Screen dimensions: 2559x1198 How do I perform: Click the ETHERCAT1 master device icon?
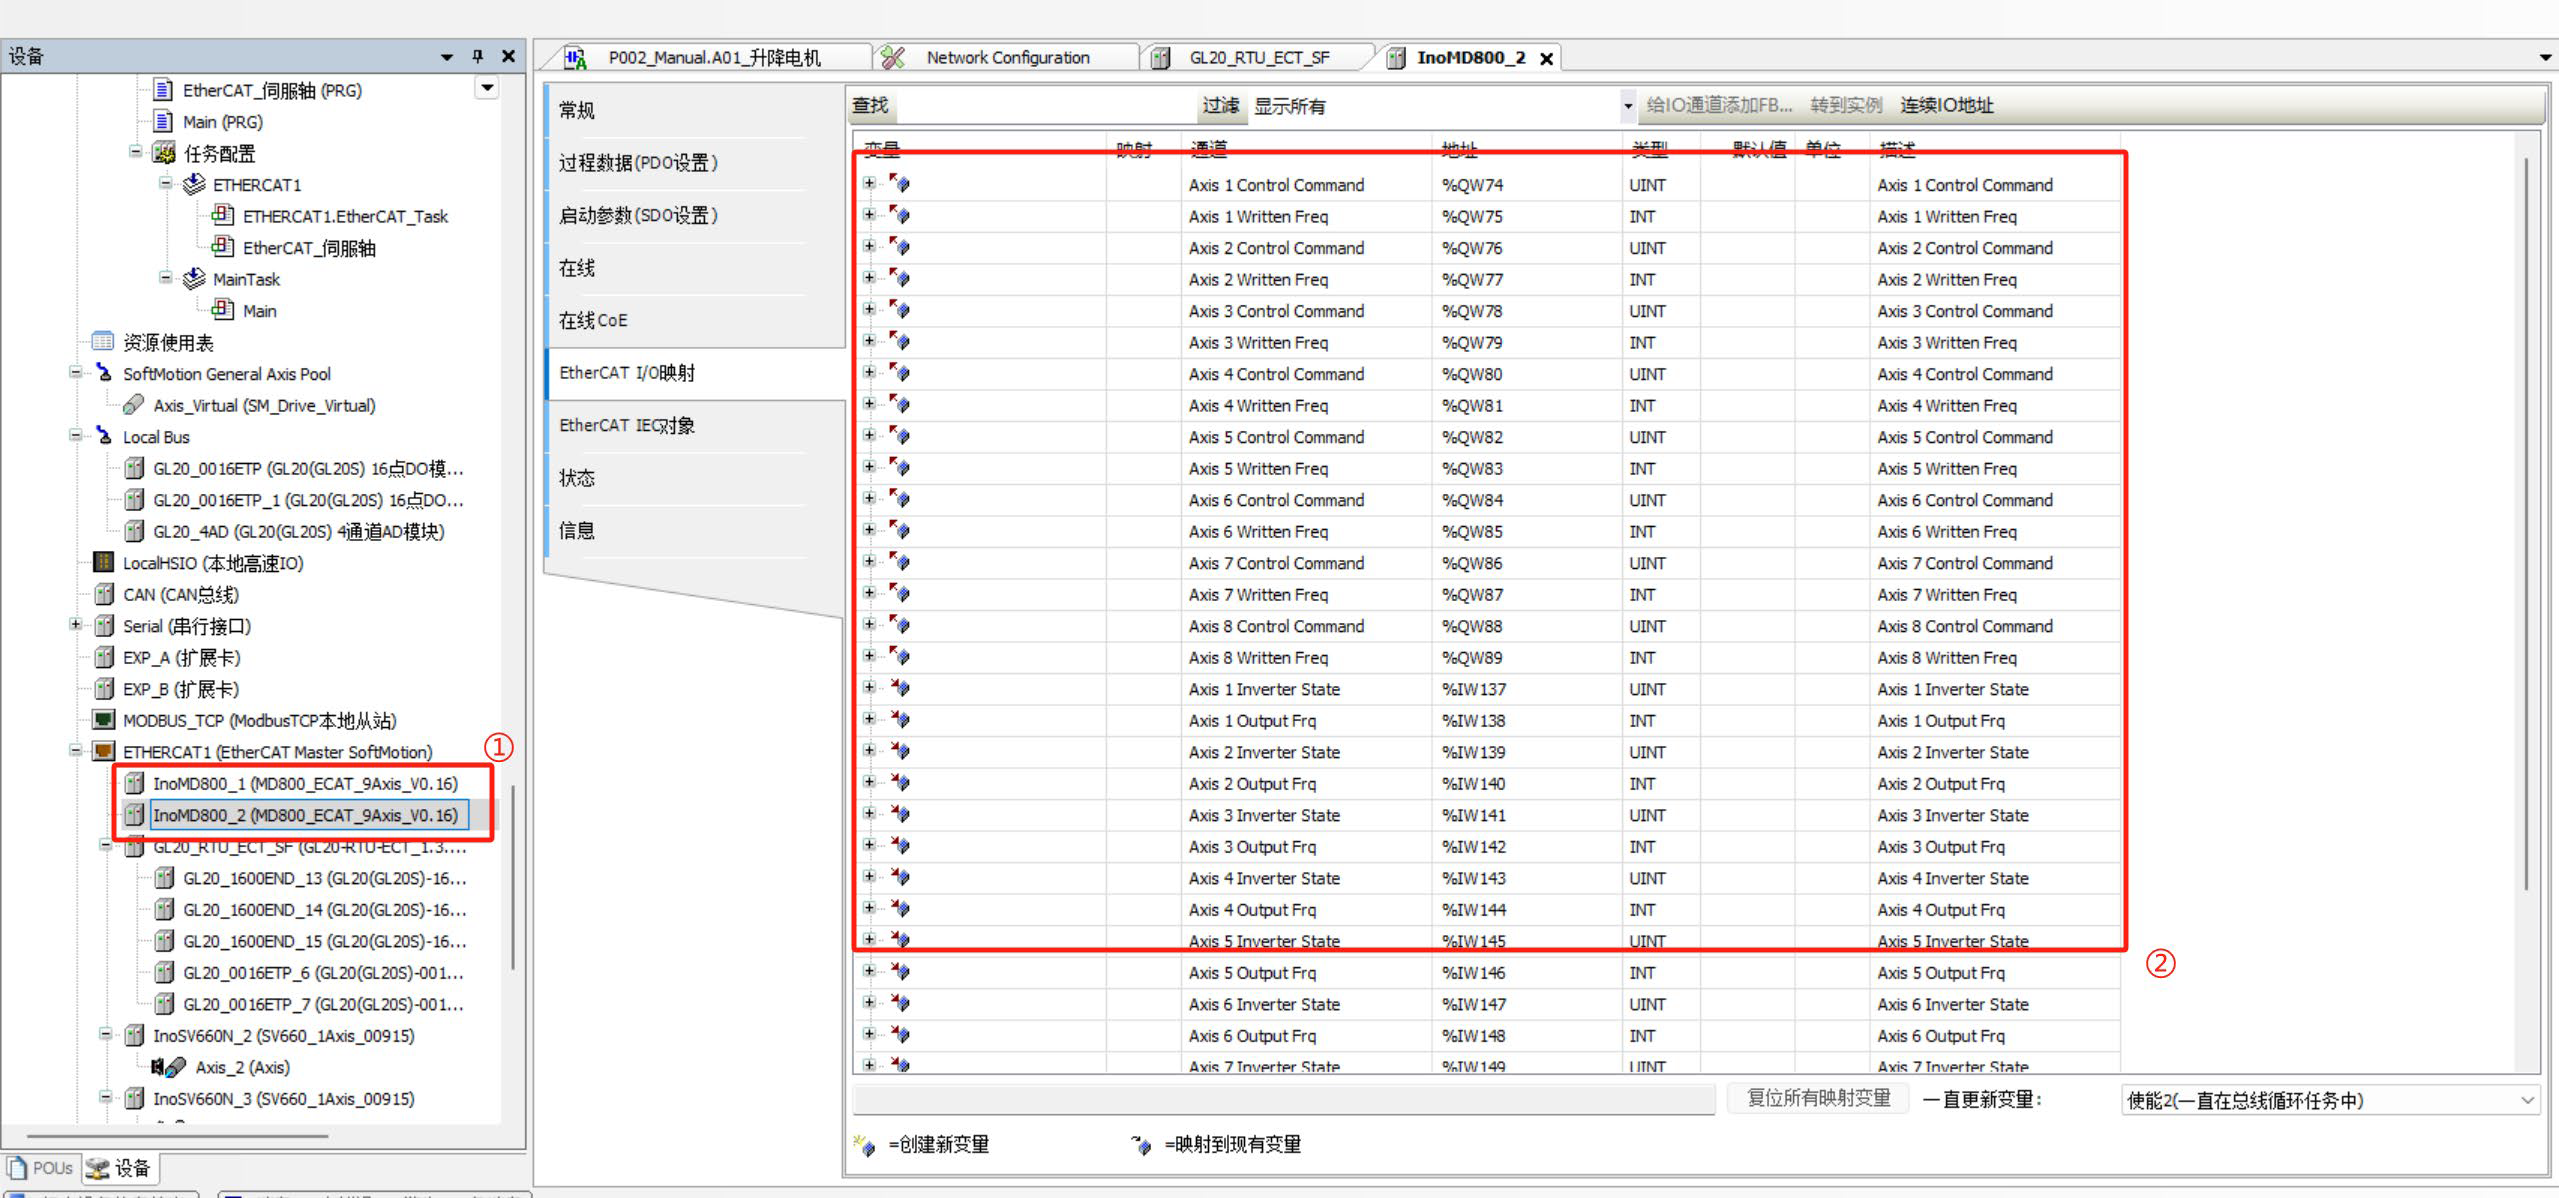coord(103,751)
